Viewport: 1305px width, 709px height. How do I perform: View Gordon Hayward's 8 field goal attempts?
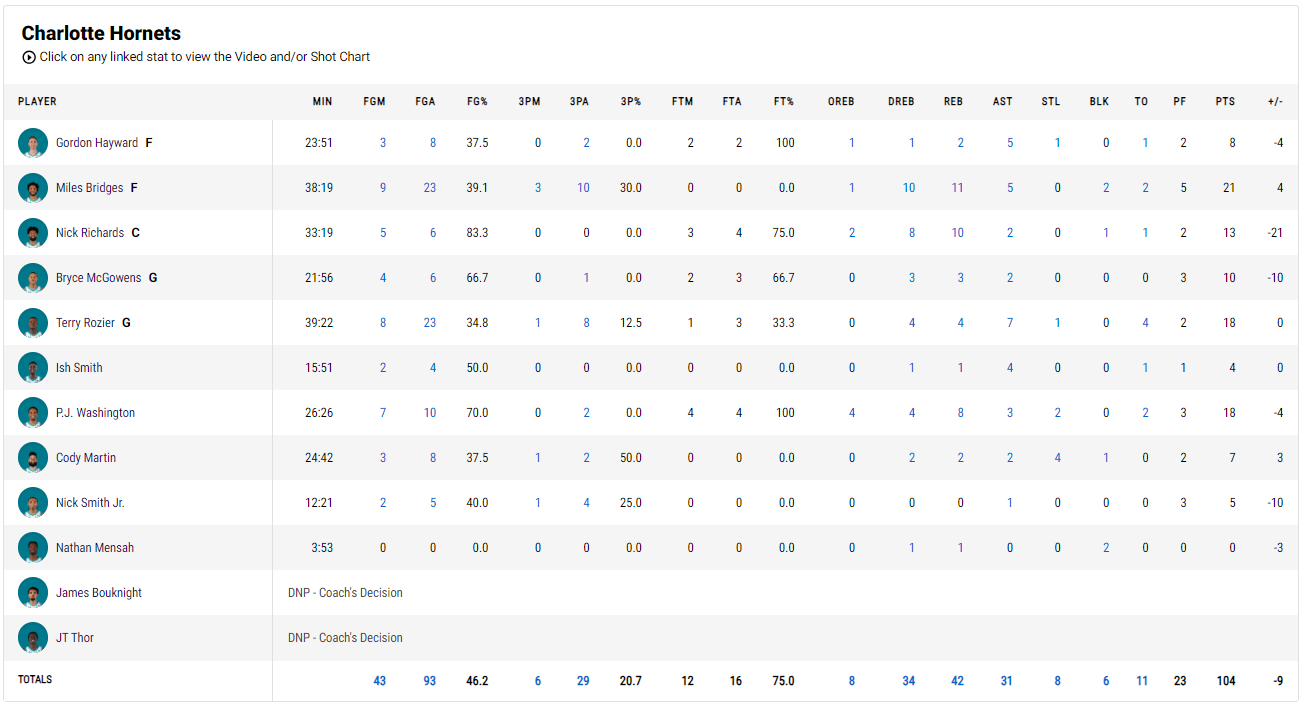(x=433, y=143)
